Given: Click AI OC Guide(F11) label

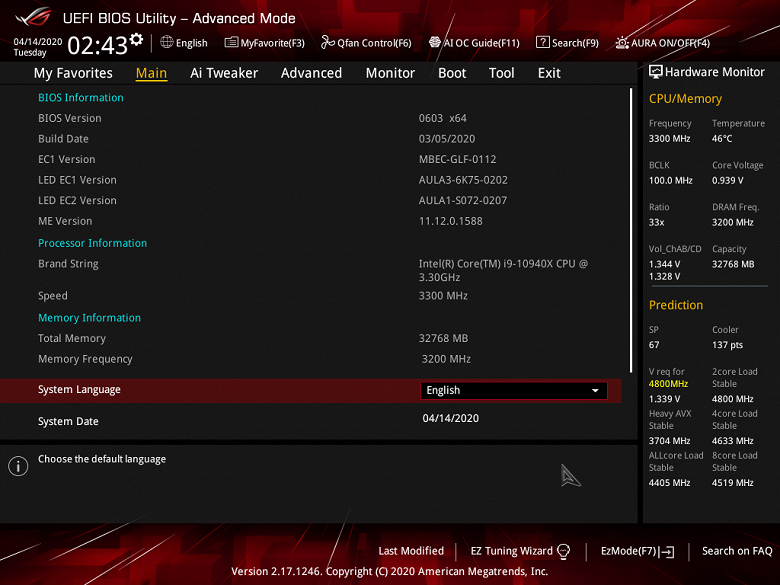Looking at the screenshot, I should (482, 43).
